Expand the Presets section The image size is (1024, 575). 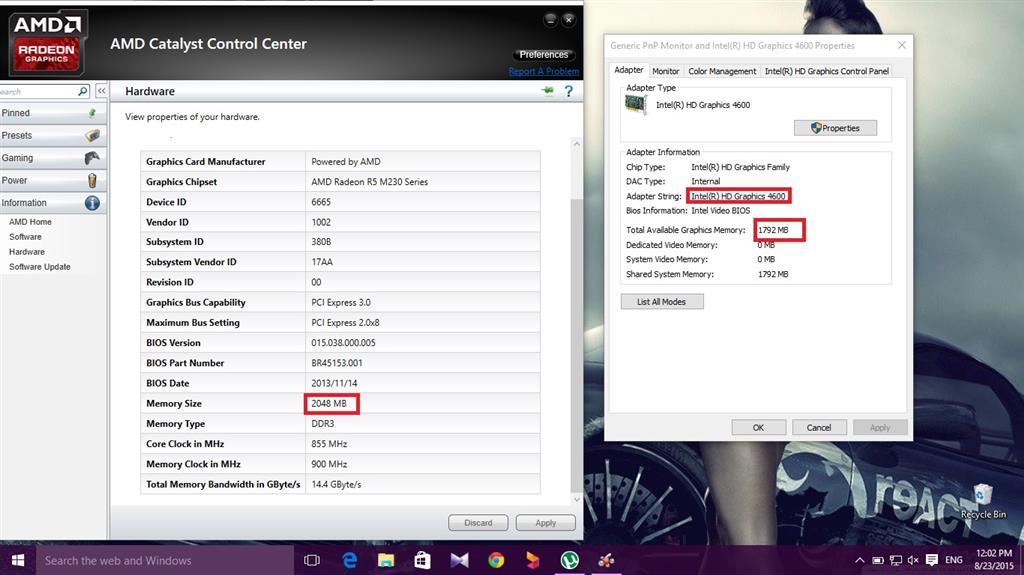[x=52, y=135]
